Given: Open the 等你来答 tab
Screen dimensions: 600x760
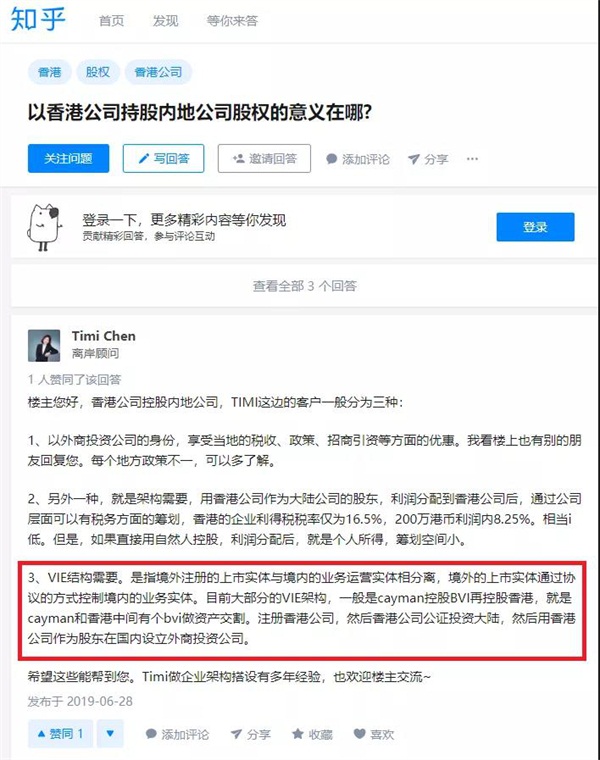Looking at the screenshot, I should (232, 21).
